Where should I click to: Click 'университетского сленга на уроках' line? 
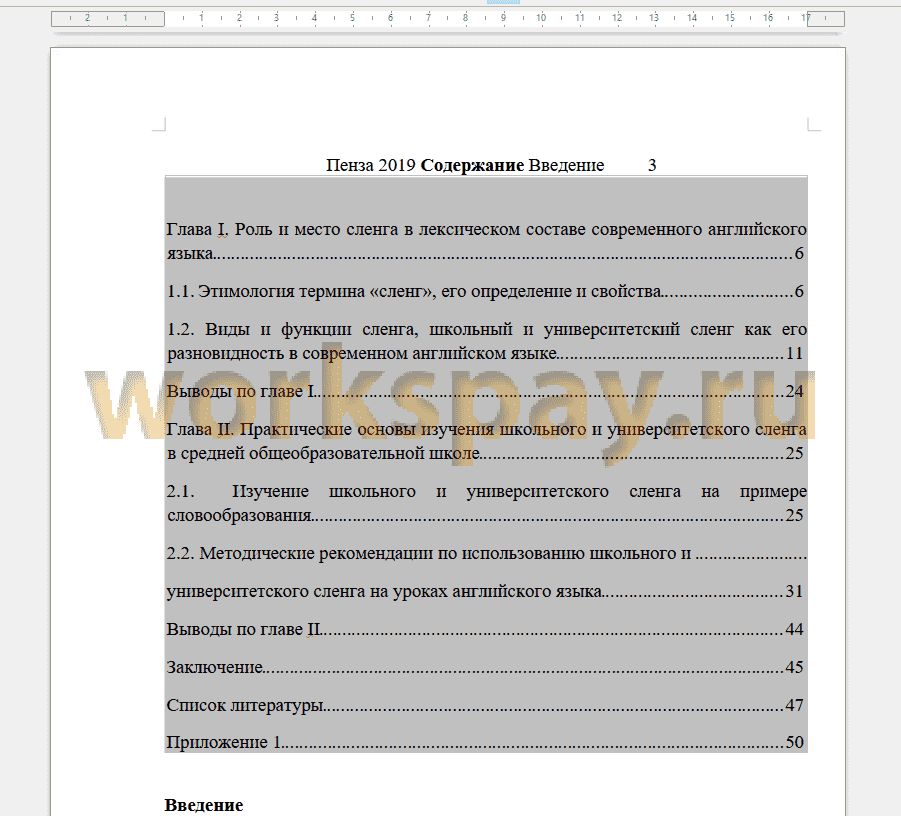click(486, 591)
